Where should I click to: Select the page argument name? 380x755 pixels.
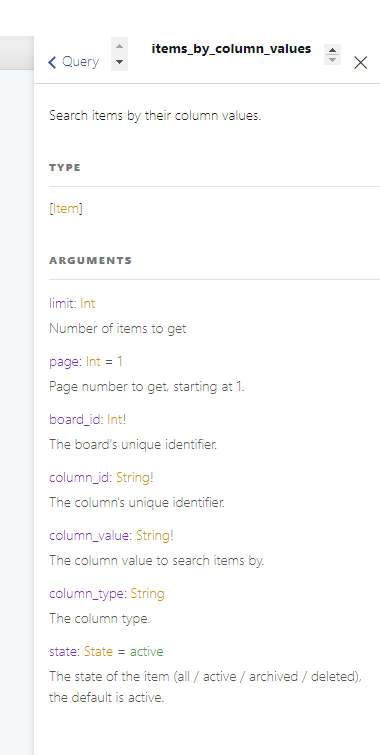coord(65,361)
